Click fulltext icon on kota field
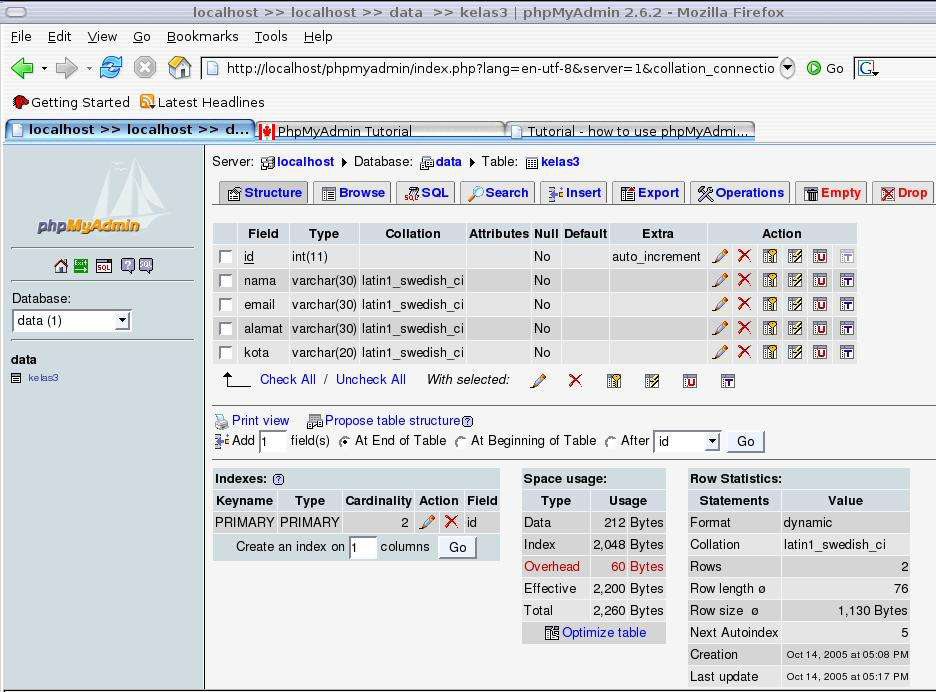The image size is (936, 692). tap(846, 352)
